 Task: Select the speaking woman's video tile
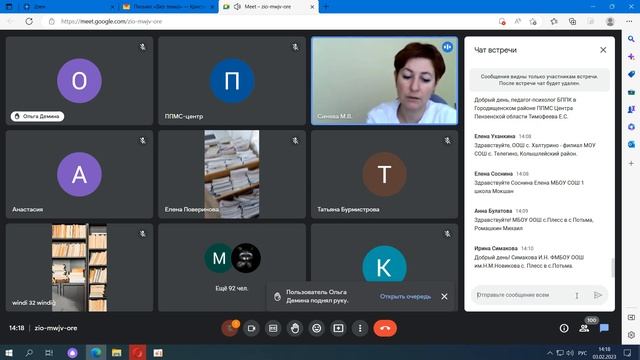(384, 81)
